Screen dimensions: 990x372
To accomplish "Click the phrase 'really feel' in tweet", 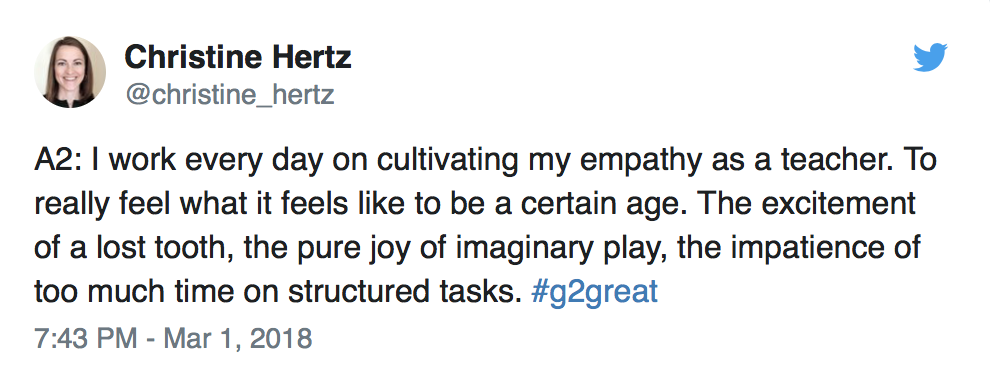I will 97,206.
